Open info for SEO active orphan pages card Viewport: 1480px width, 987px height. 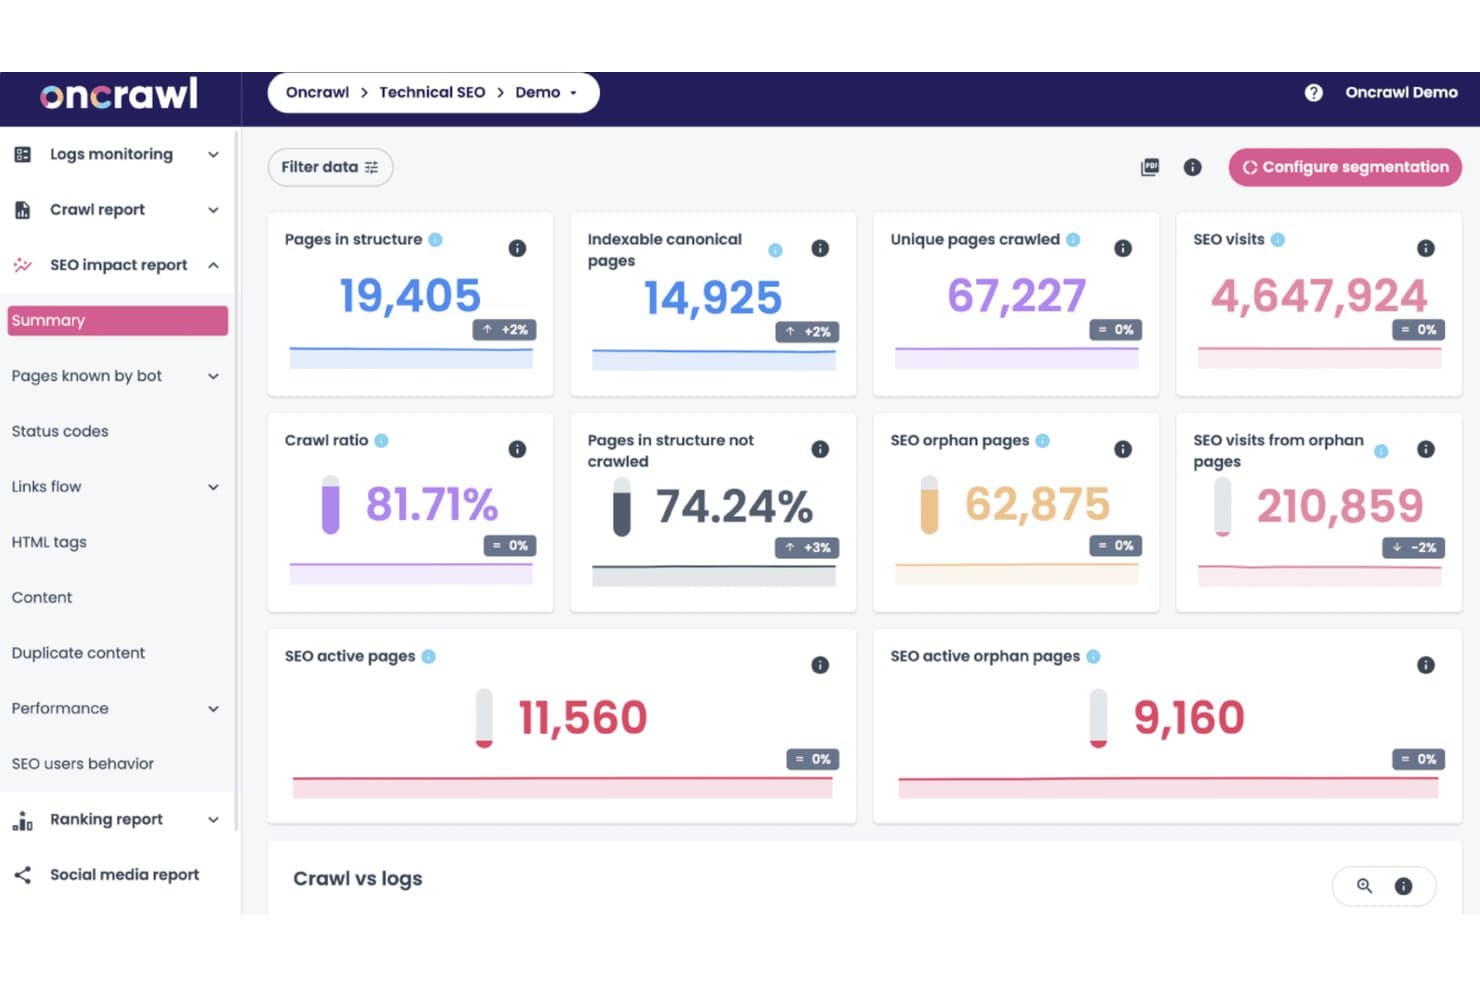1426,665
